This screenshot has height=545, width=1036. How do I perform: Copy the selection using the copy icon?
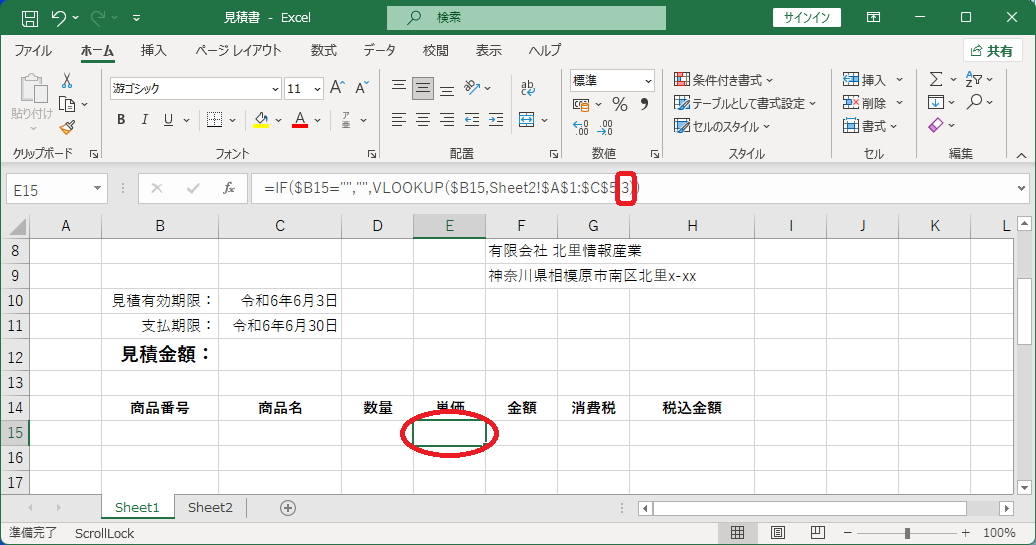pos(67,104)
